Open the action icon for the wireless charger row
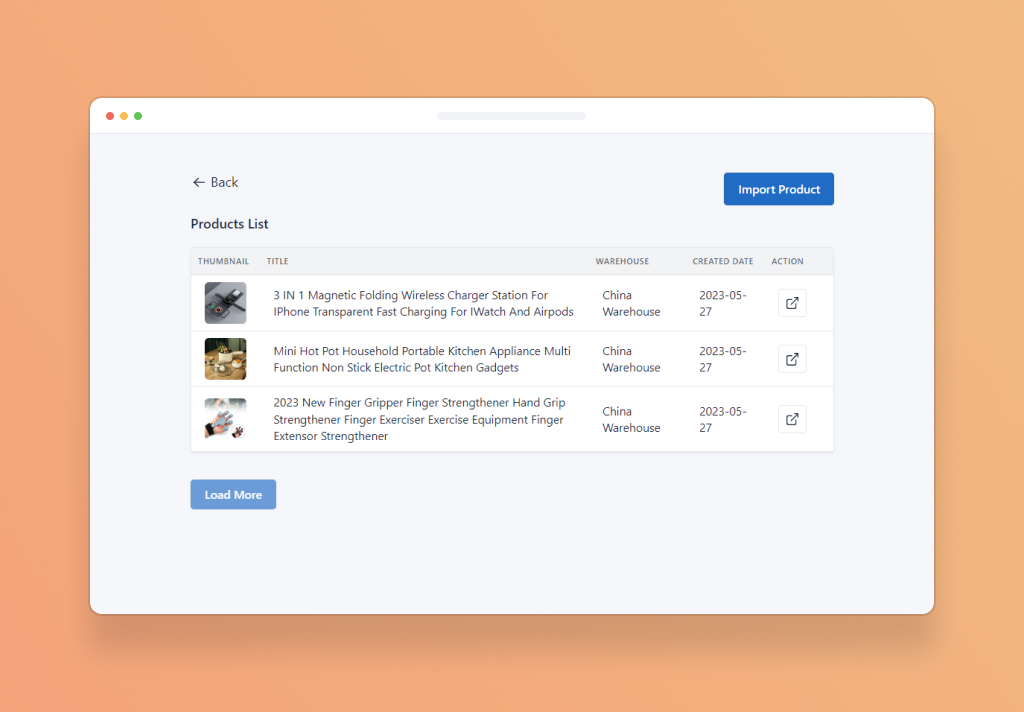The height and width of the screenshot is (712, 1024). [792, 303]
